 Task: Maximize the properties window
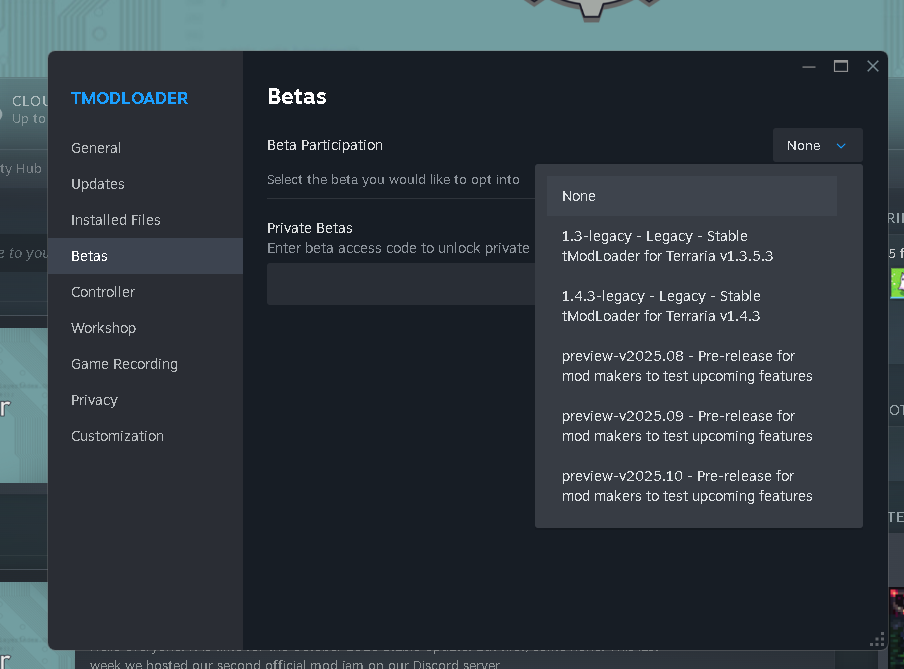click(x=841, y=66)
